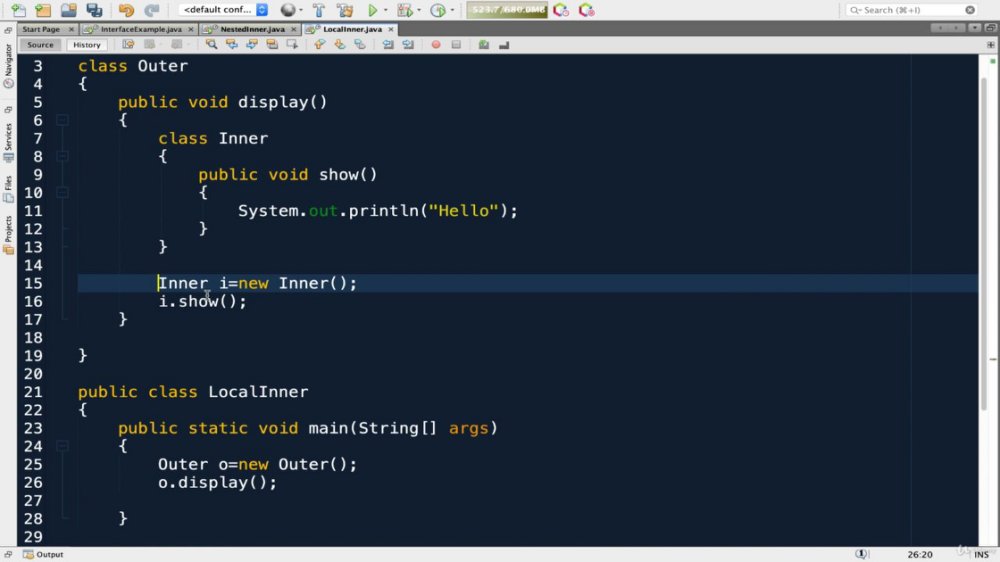Find previous occurrence

(x=232, y=45)
